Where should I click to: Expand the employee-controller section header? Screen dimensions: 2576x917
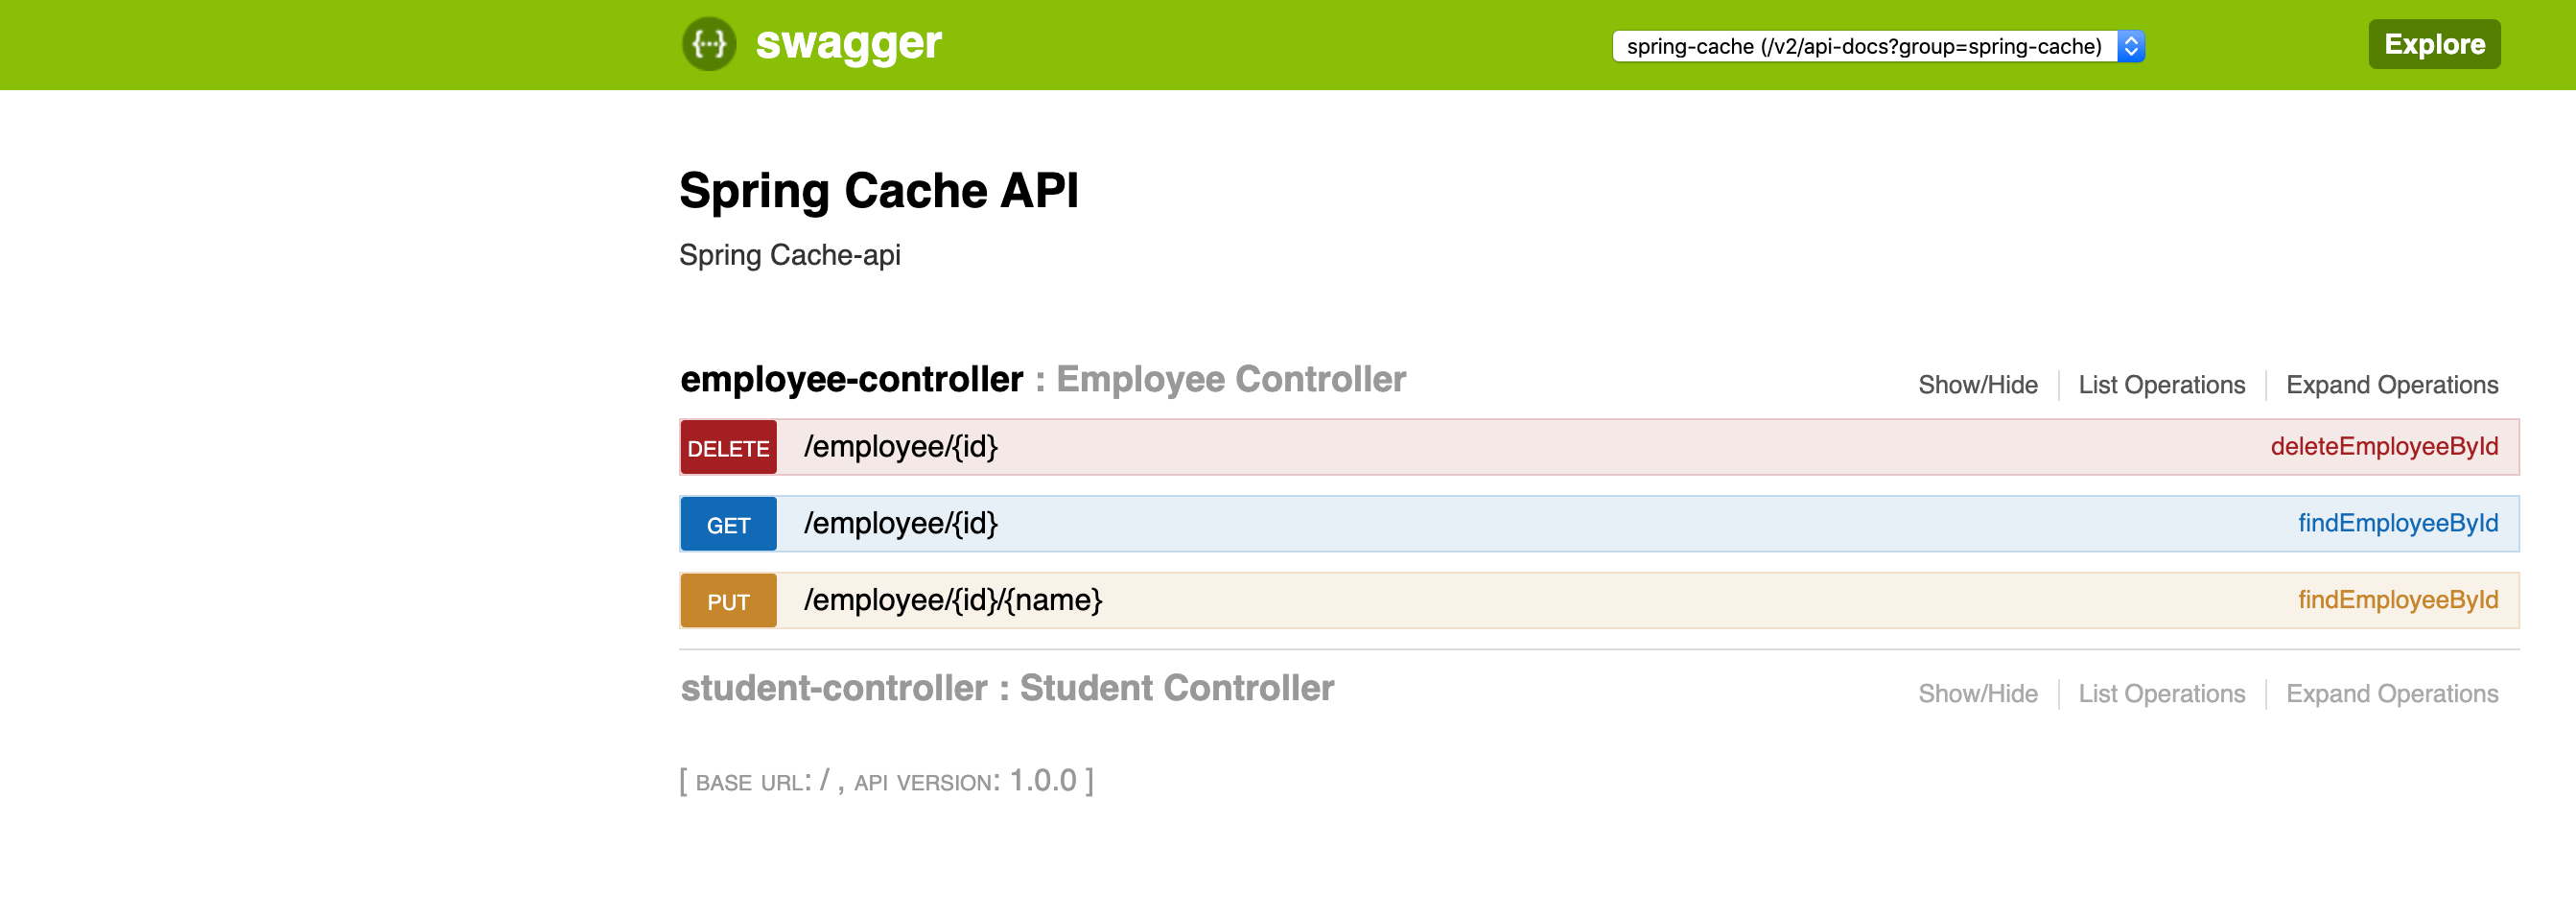[x=852, y=380]
